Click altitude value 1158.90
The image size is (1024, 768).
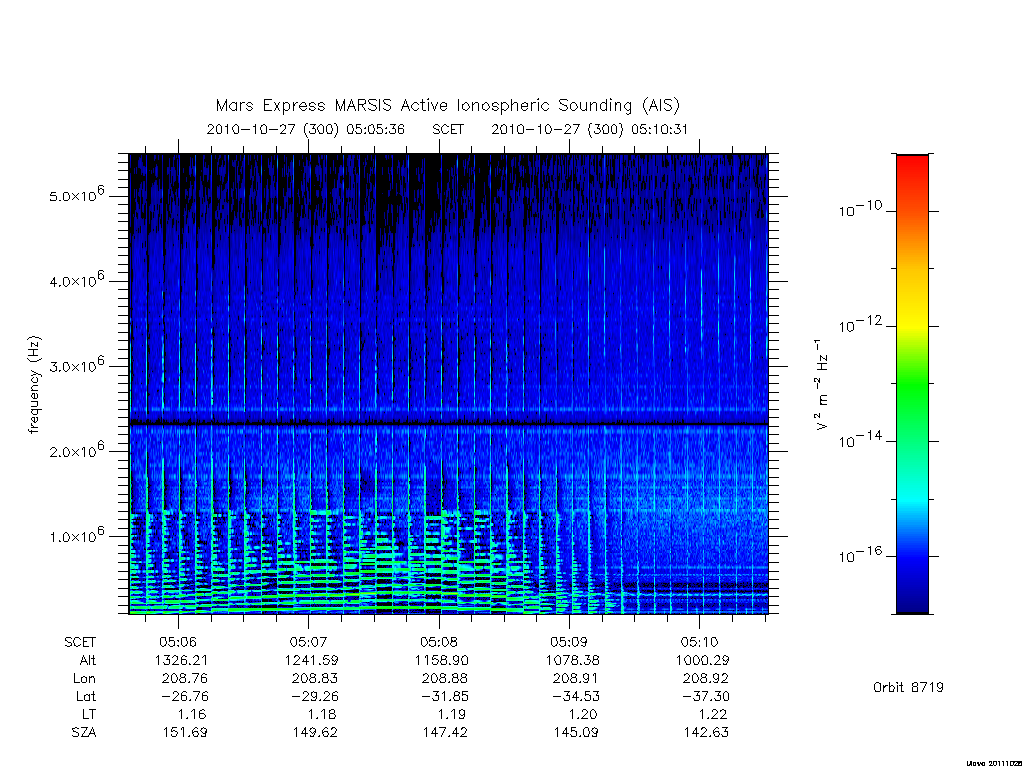441,660
